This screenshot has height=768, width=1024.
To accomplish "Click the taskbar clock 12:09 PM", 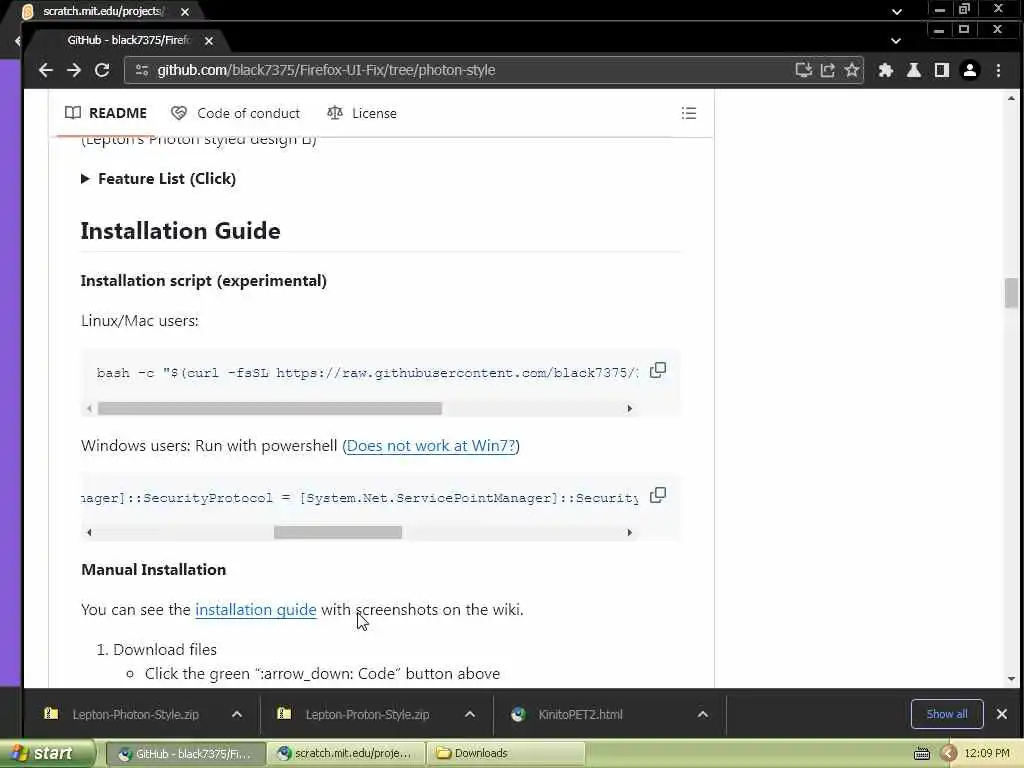I will [987, 754].
